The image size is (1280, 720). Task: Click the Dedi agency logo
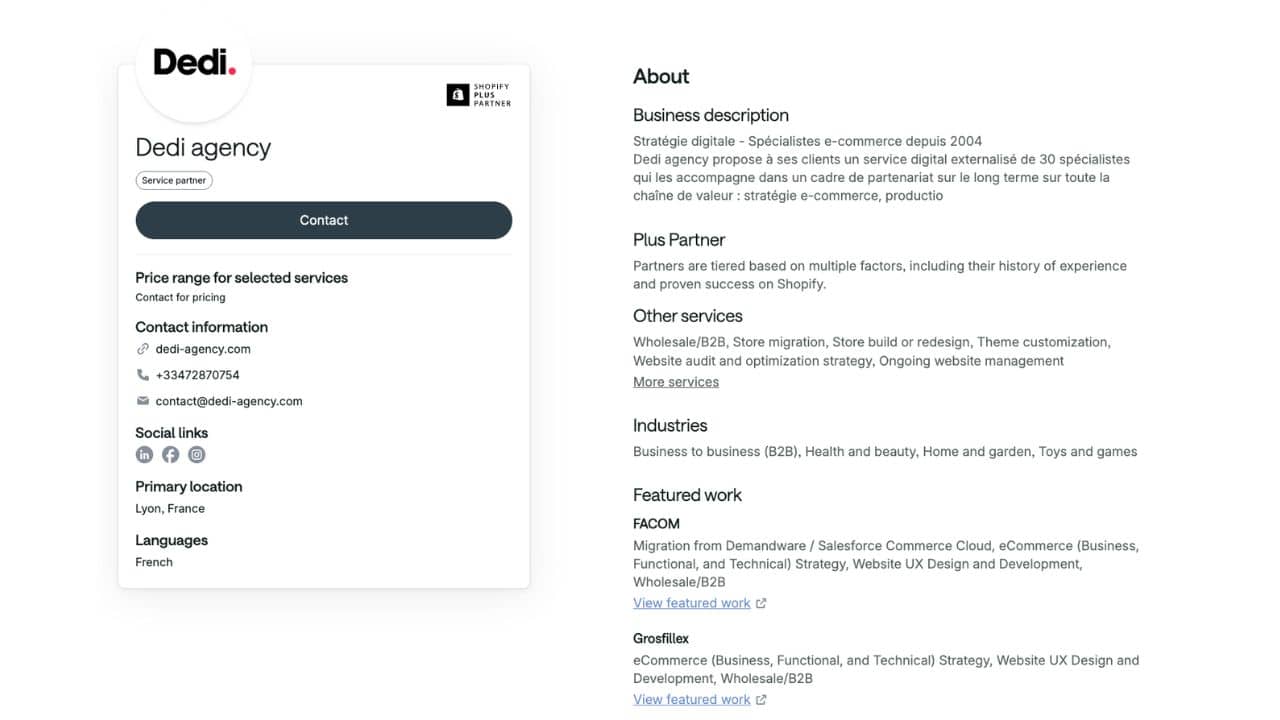point(194,64)
